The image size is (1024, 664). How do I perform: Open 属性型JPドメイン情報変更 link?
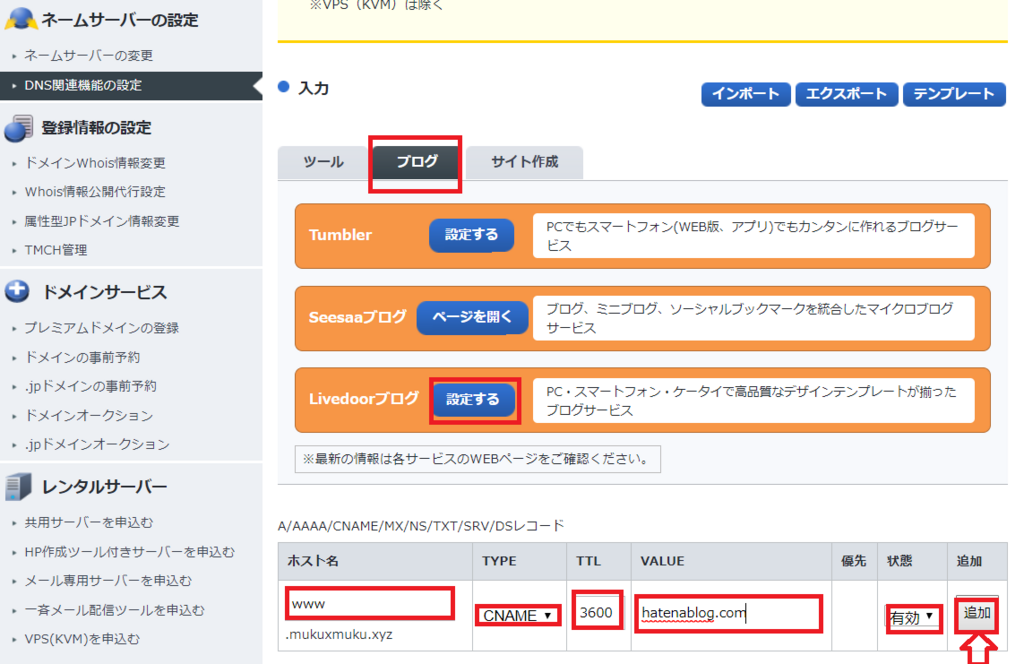[102, 221]
